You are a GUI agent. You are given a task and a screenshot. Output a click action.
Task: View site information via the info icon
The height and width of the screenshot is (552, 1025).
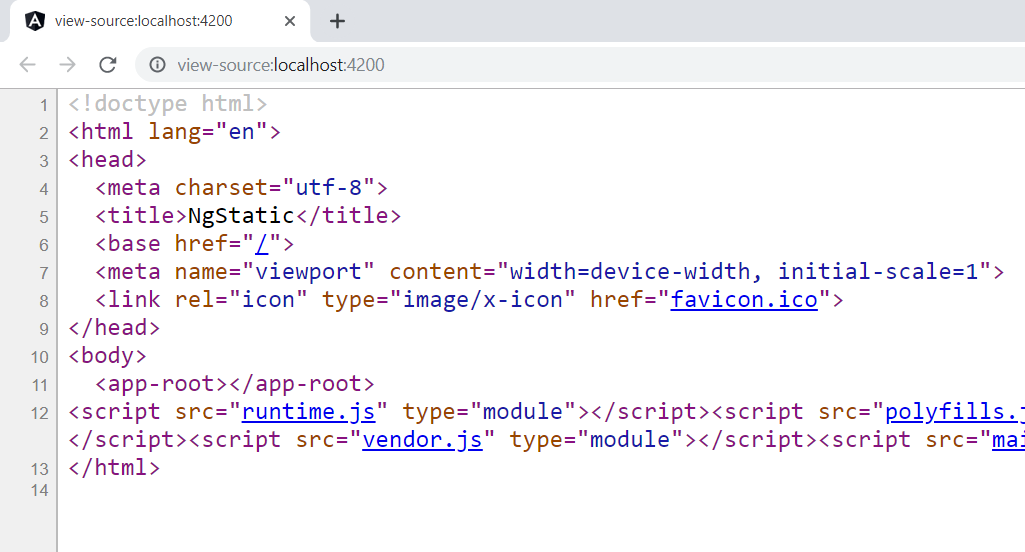click(x=157, y=65)
